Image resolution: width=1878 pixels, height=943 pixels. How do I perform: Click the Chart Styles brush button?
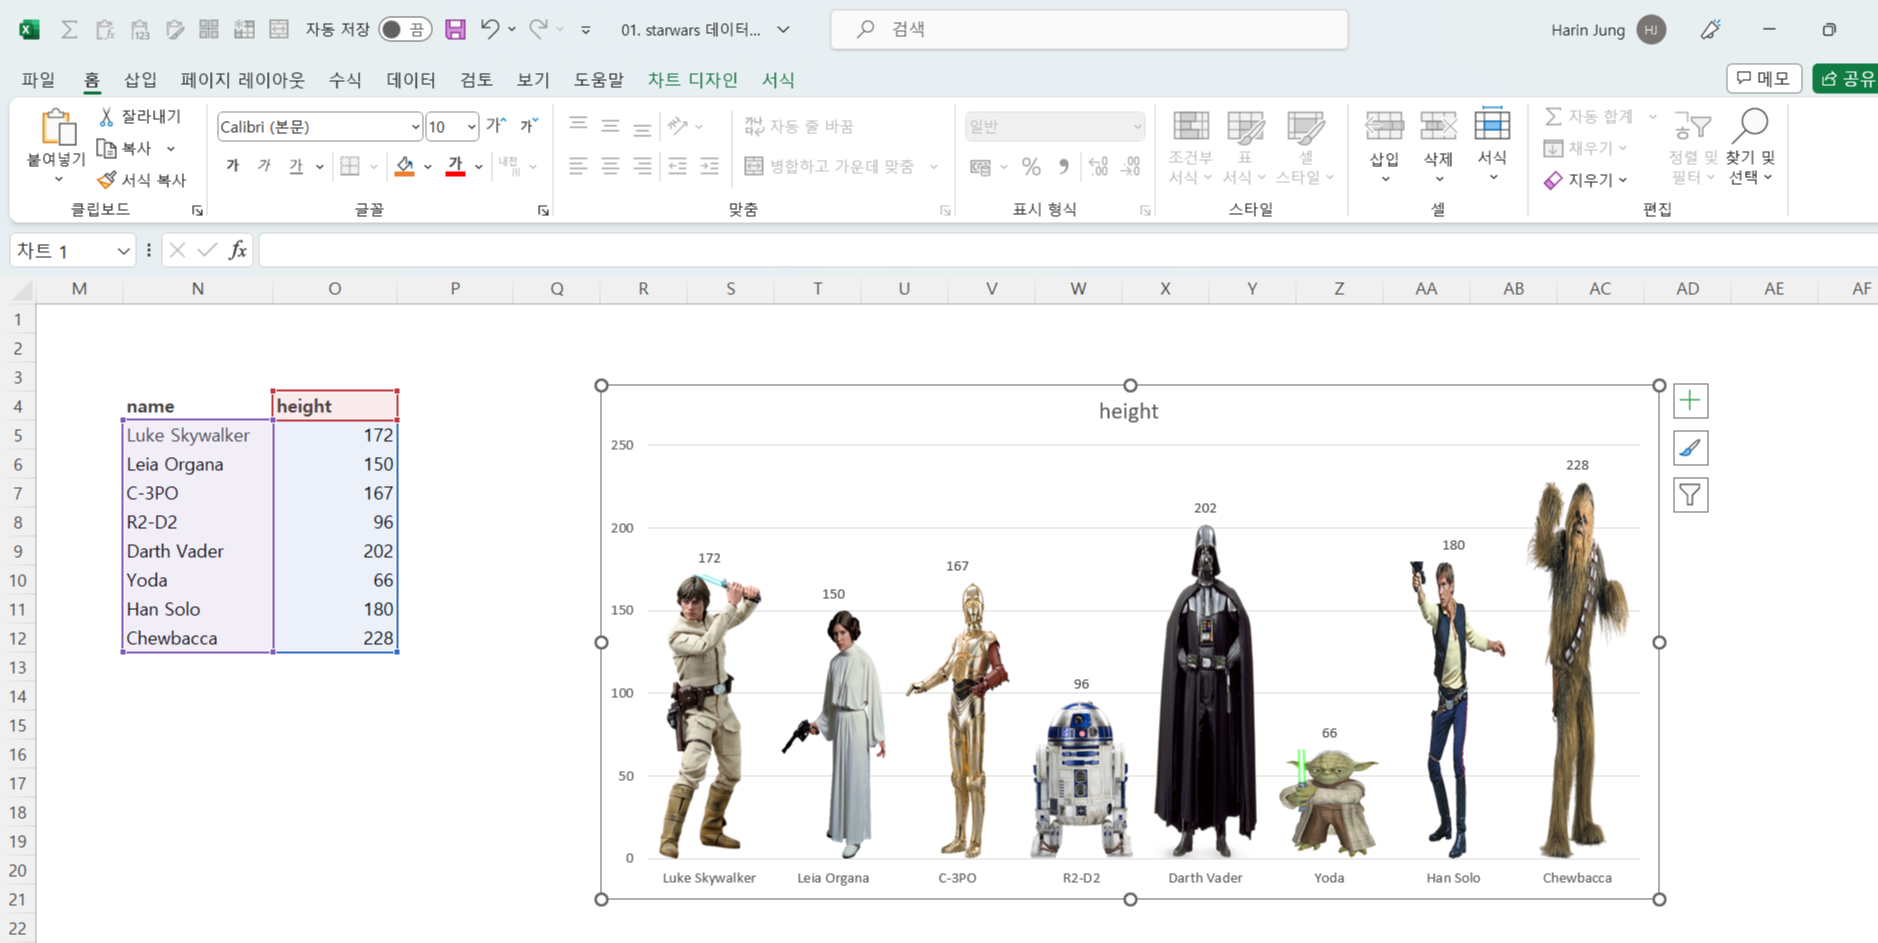(1690, 448)
